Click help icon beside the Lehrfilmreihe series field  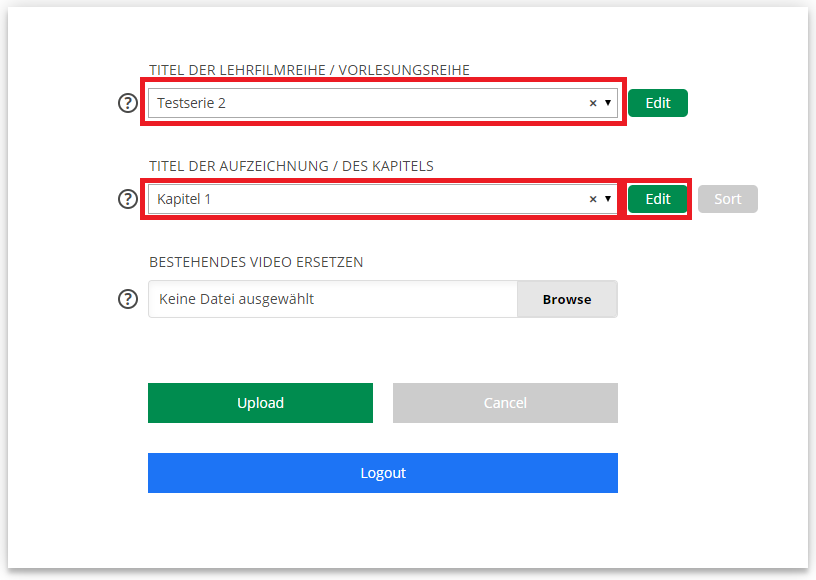click(127, 103)
